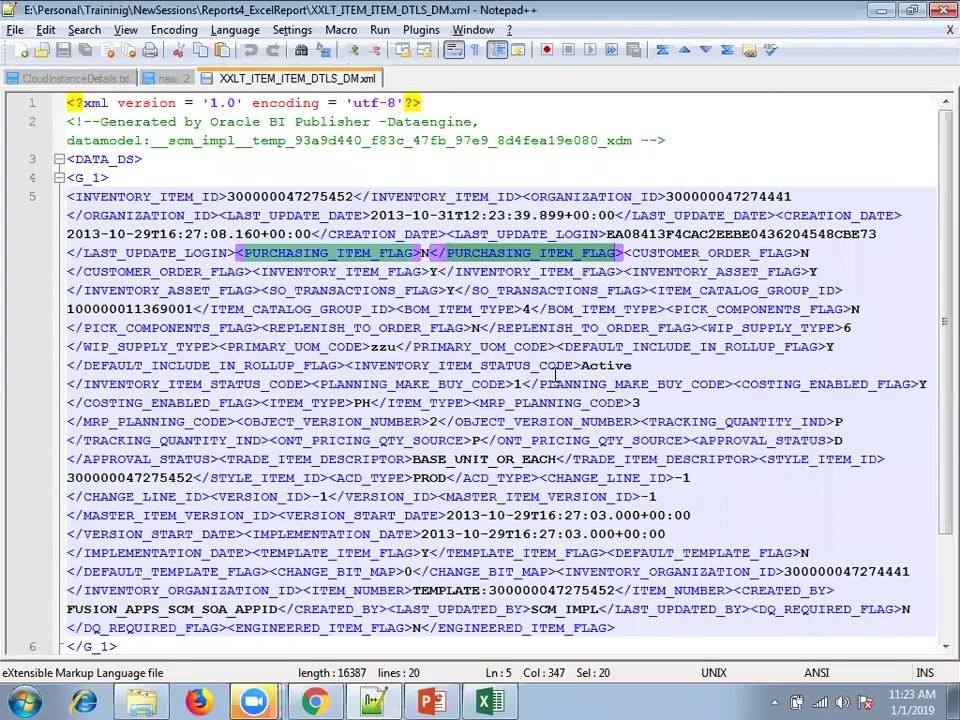Open Firefox from the taskbar

[199, 702]
